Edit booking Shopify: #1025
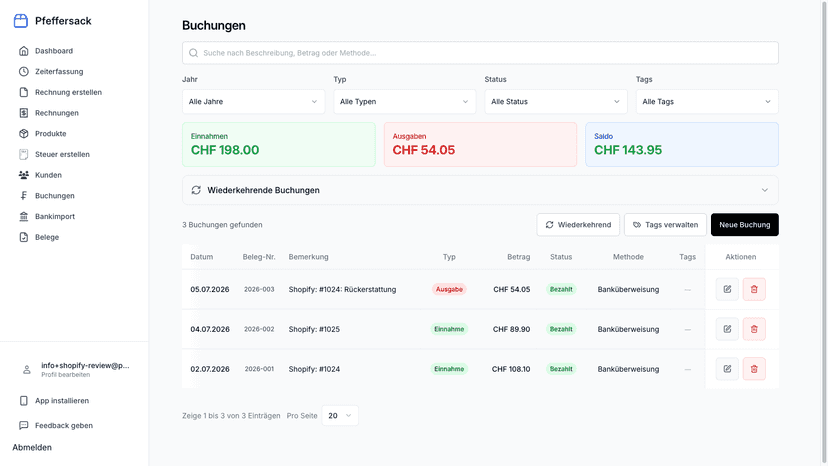The width and height of the screenshot is (828, 466). coord(727,329)
